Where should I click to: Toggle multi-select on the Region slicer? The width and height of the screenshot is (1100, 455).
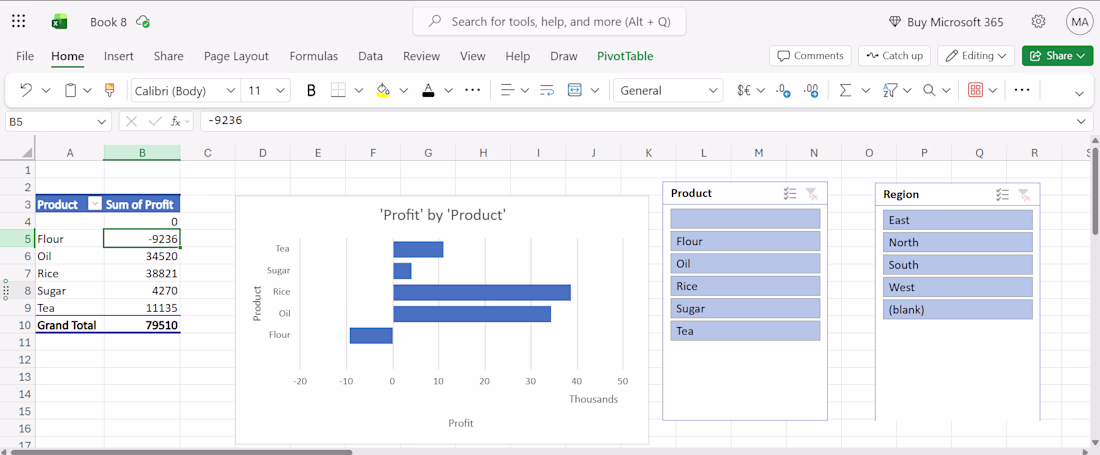1002,194
